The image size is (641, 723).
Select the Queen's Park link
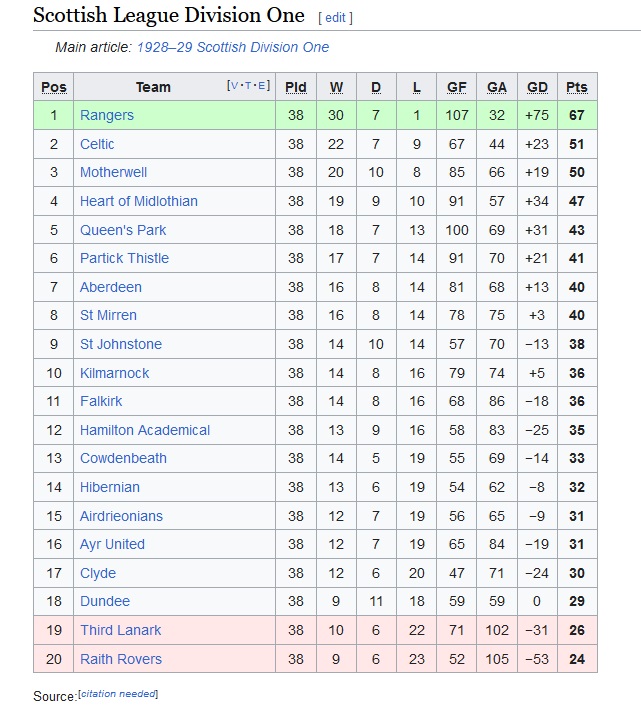pyautogui.click(x=123, y=230)
